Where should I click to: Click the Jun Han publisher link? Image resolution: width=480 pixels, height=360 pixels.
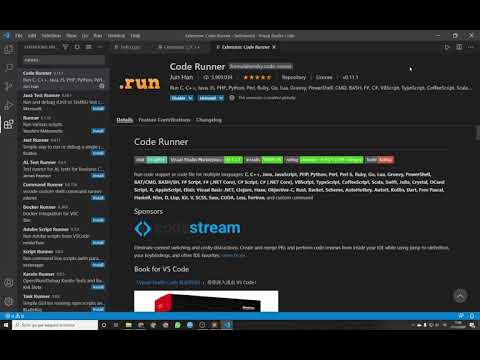coord(181,77)
